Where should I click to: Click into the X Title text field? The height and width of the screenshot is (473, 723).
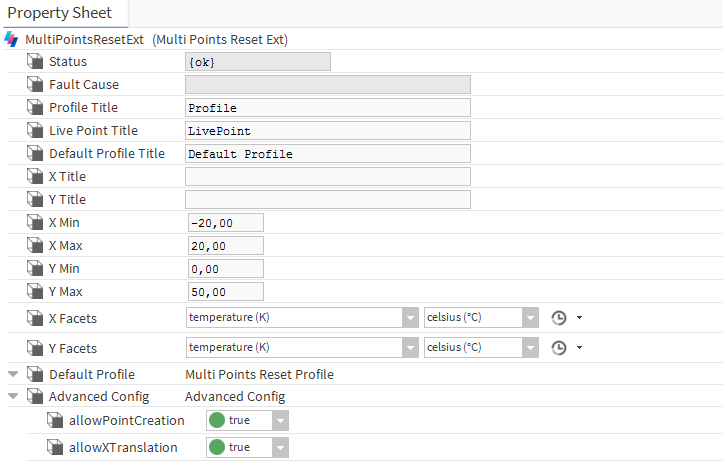[327, 177]
